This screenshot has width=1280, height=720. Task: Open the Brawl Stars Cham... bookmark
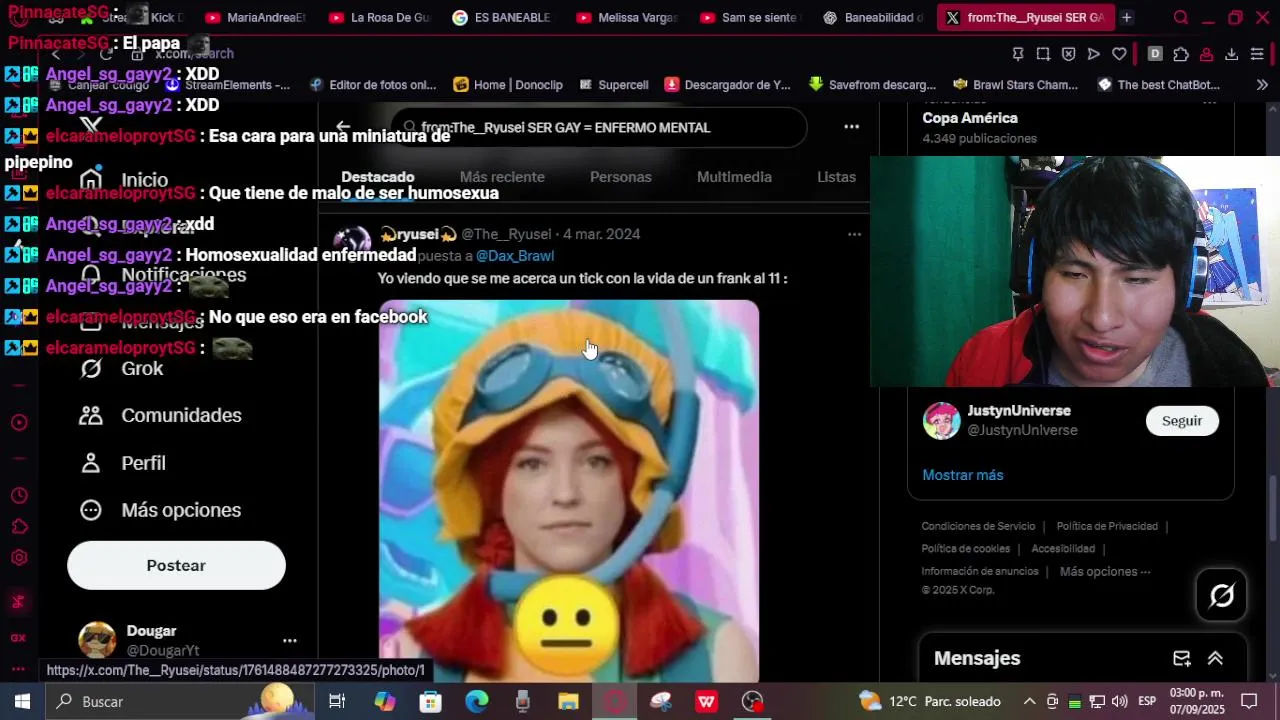(x=1015, y=85)
